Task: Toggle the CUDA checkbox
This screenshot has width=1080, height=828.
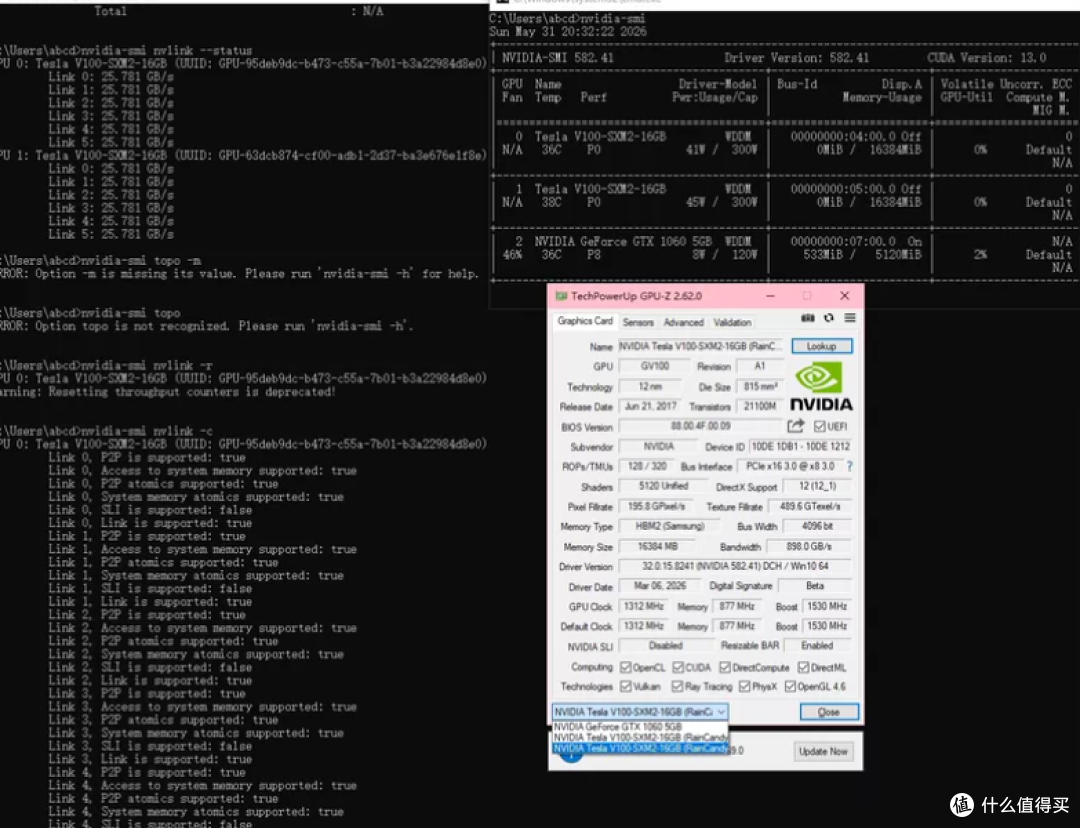Action: tap(678, 667)
